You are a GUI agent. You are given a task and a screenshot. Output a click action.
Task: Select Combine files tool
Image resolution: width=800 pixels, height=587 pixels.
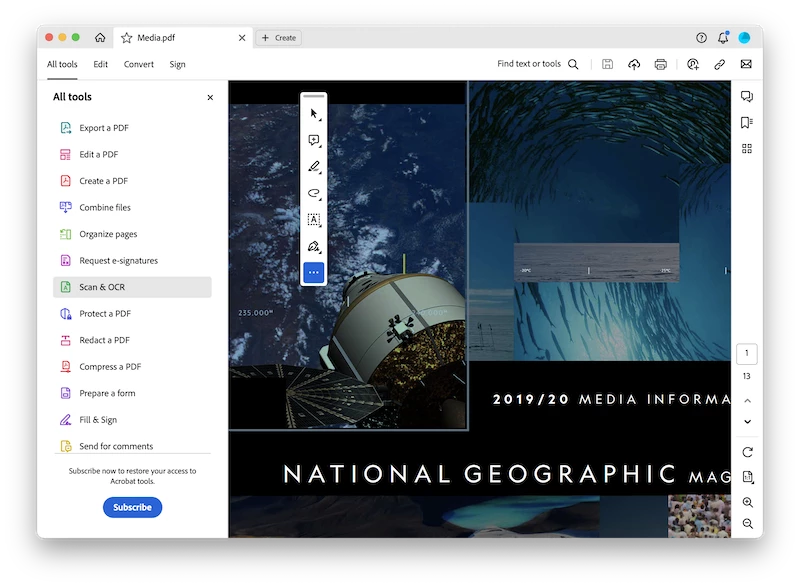pos(132,208)
